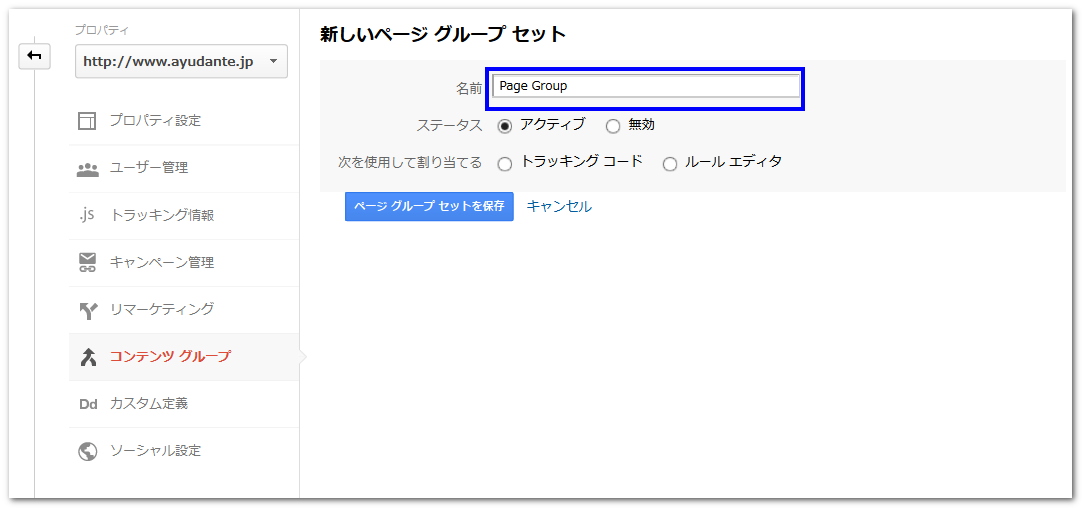Click the ソーシャル設定 globe icon

(x=88, y=451)
